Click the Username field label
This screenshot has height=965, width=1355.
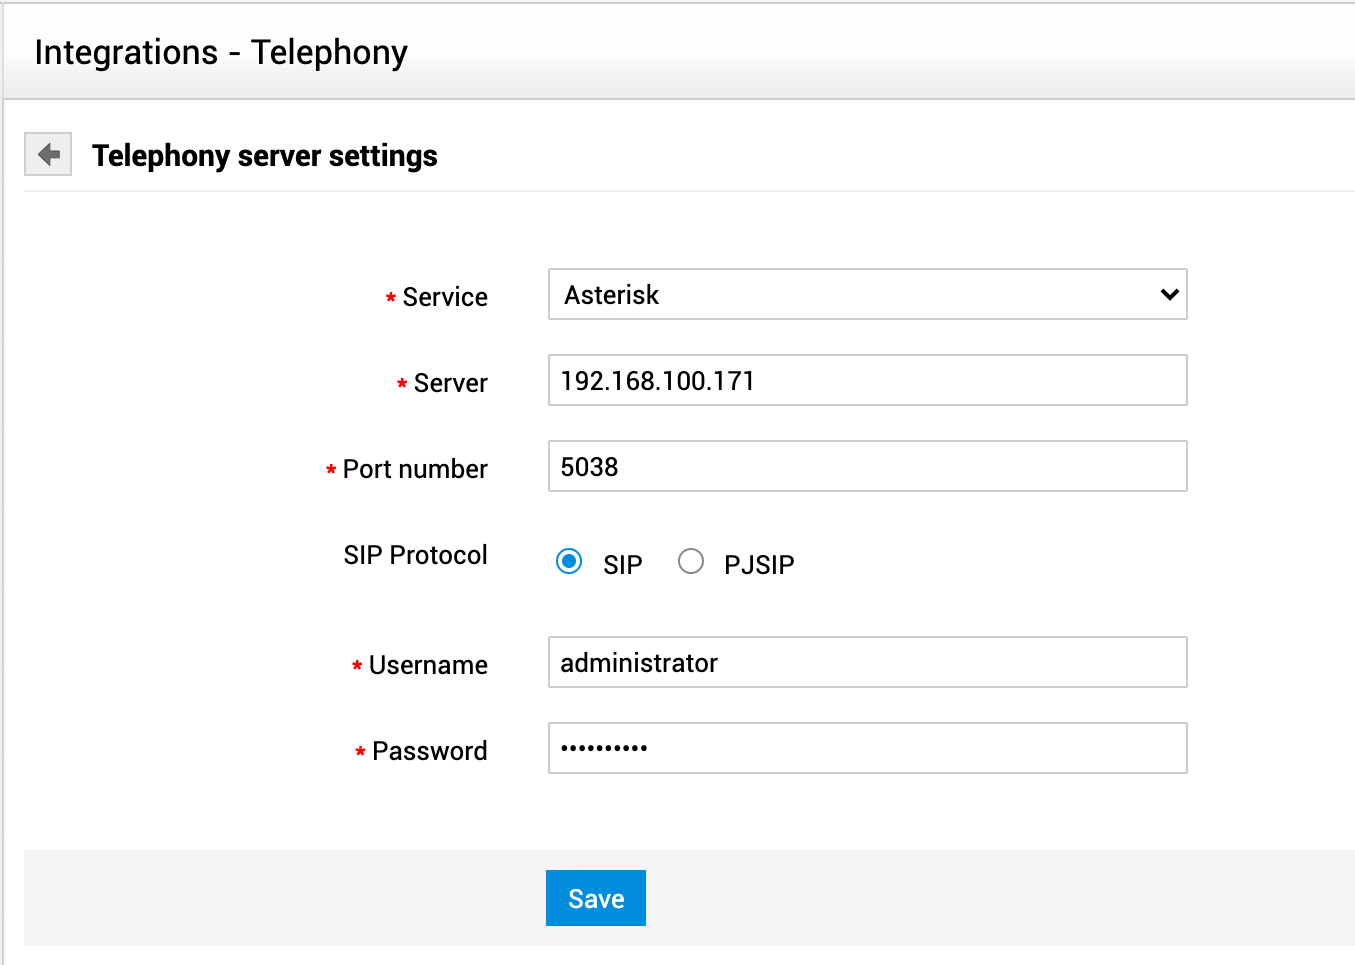pyautogui.click(x=427, y=665)
